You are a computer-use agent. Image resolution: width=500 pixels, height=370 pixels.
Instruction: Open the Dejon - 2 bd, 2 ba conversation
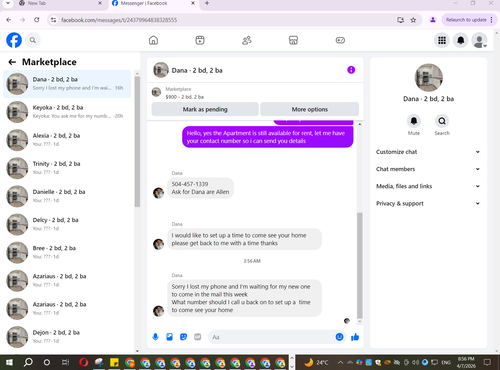tap(67, 337)
